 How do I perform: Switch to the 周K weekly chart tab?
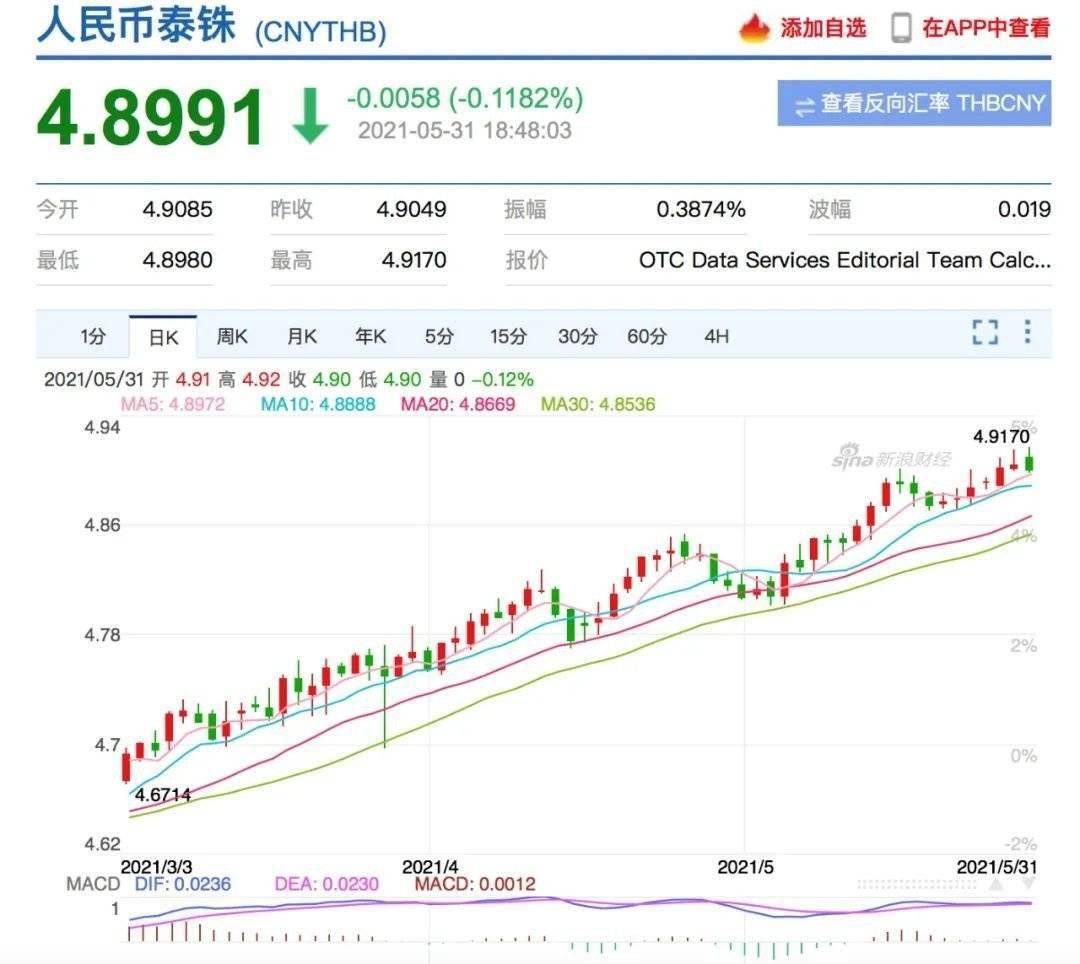(x=232, y=337)
